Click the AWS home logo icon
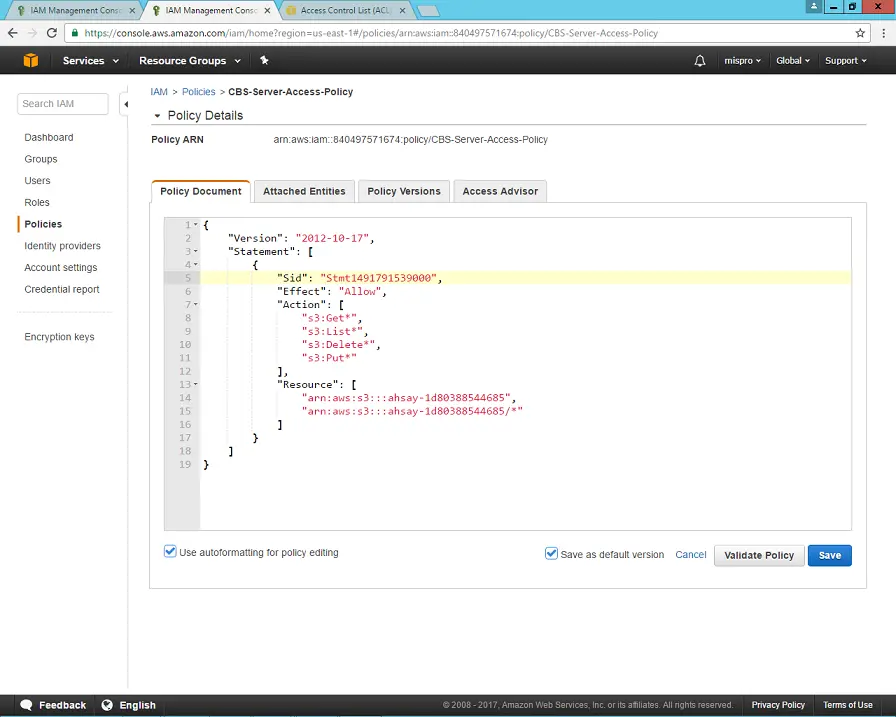 [x=31, y=60]
